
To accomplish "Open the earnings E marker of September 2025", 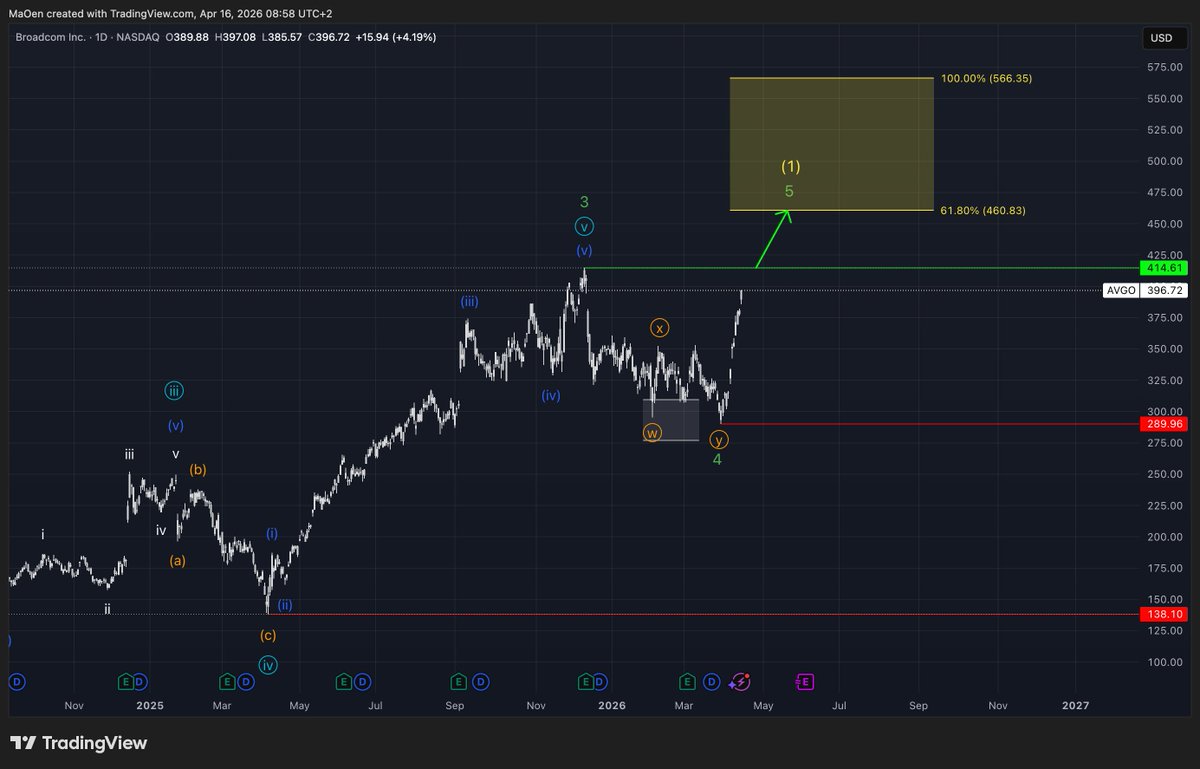I will pos(458,682).
